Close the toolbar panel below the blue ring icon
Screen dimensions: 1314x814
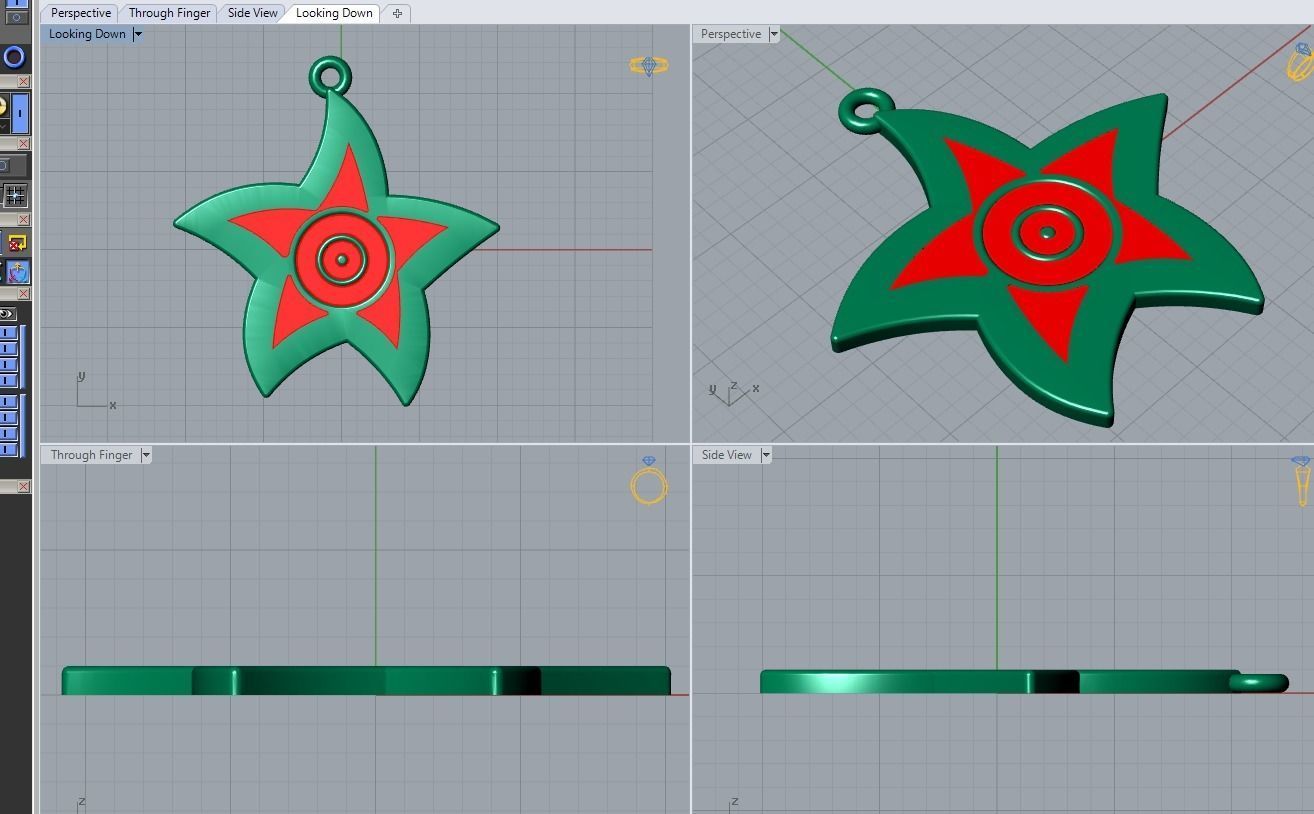click(x=23, y=82)
